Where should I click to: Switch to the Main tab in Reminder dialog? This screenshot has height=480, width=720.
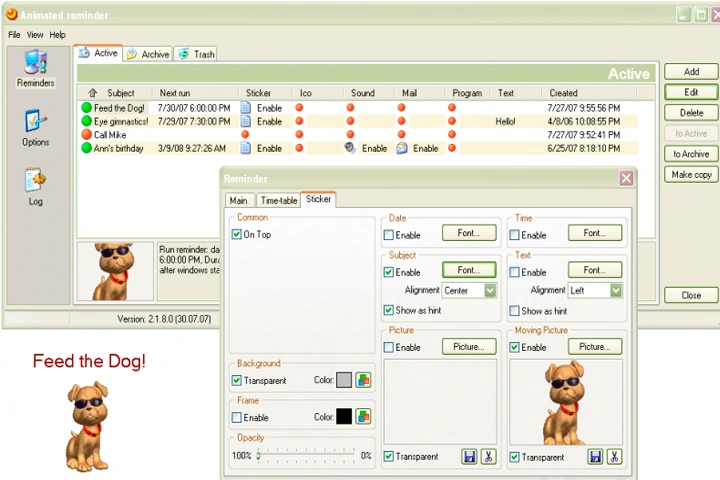pos(239,200)
